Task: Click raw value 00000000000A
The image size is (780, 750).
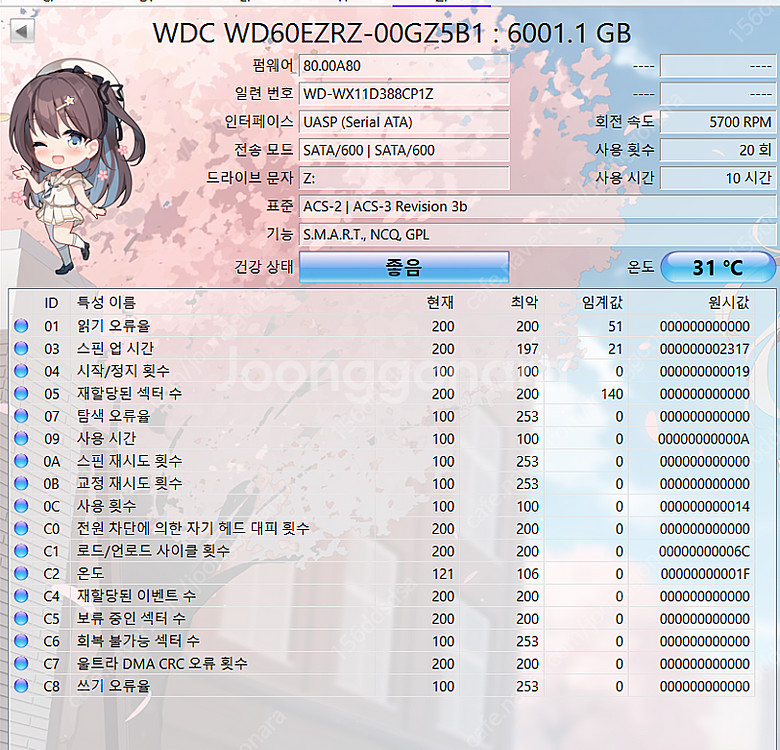Action: click(703, 439)
